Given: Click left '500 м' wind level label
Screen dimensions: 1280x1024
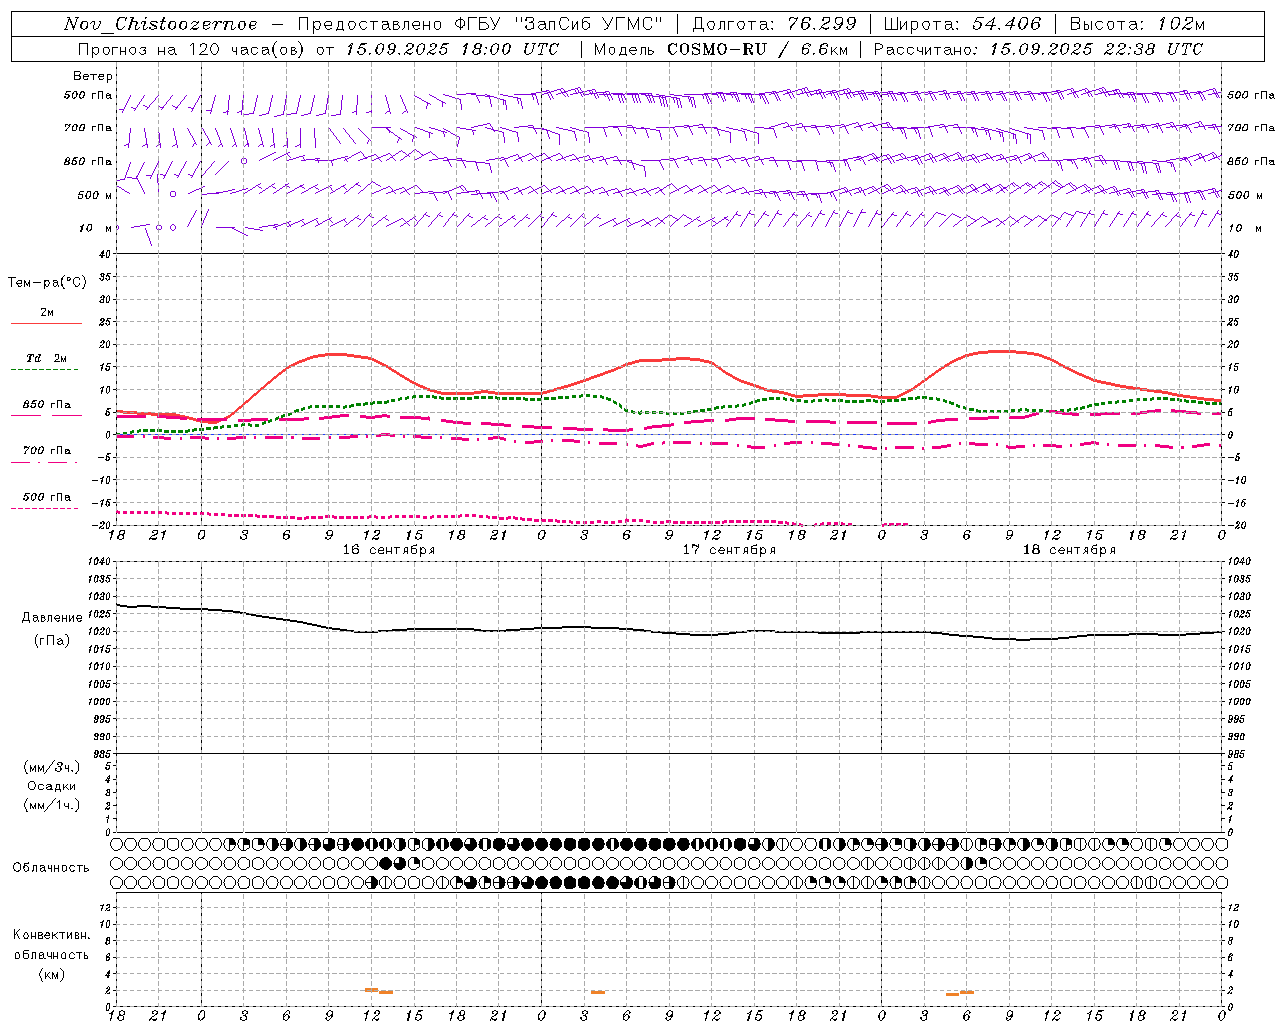Looking at the screenshot, I should point(94,195).
